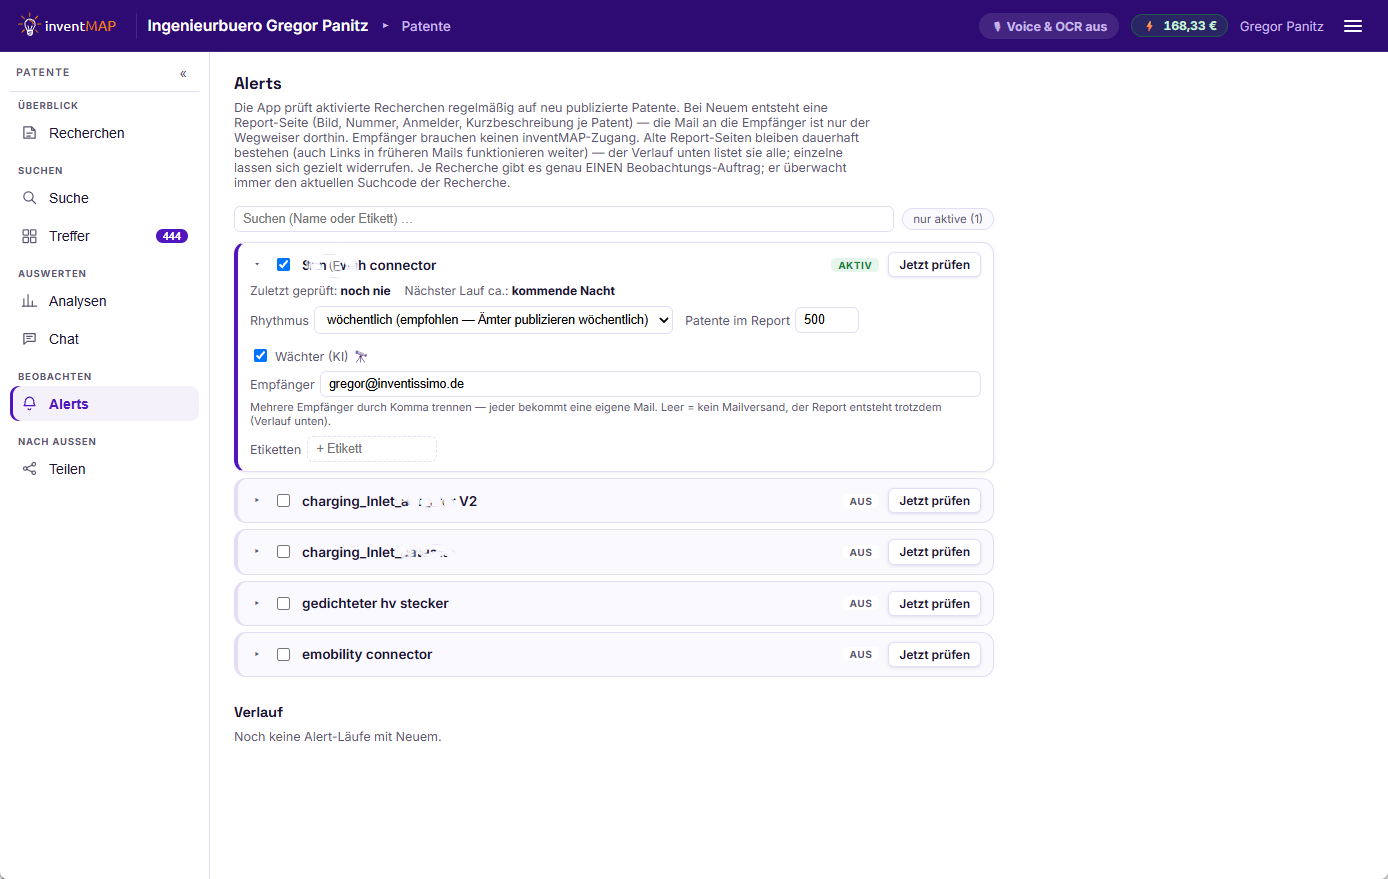Screen dimensions: 1388x879
Task: Open Recherchen in the sidebar
Action: 105,133
